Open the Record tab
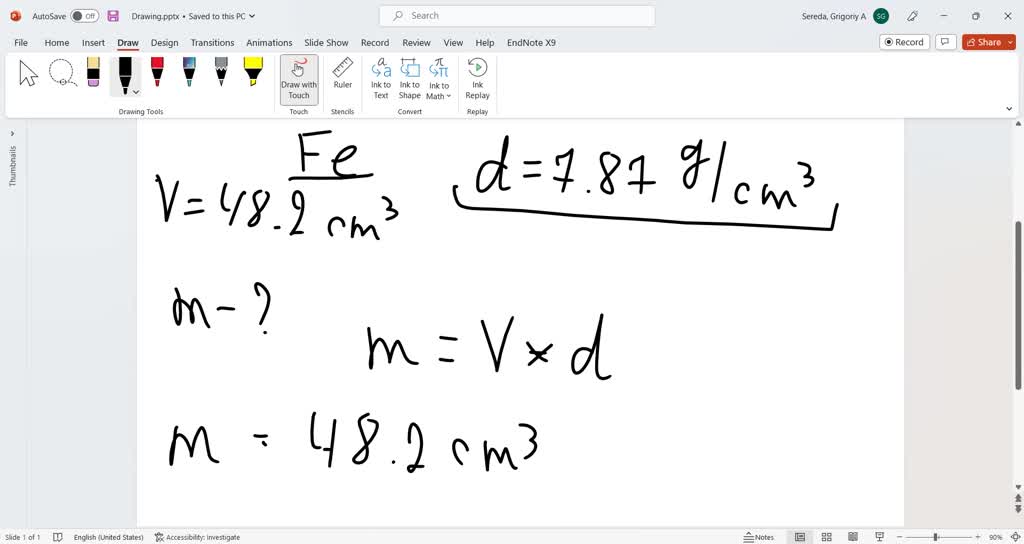The width and height of the screenshot is (1024, 544). tap(375, 42)
